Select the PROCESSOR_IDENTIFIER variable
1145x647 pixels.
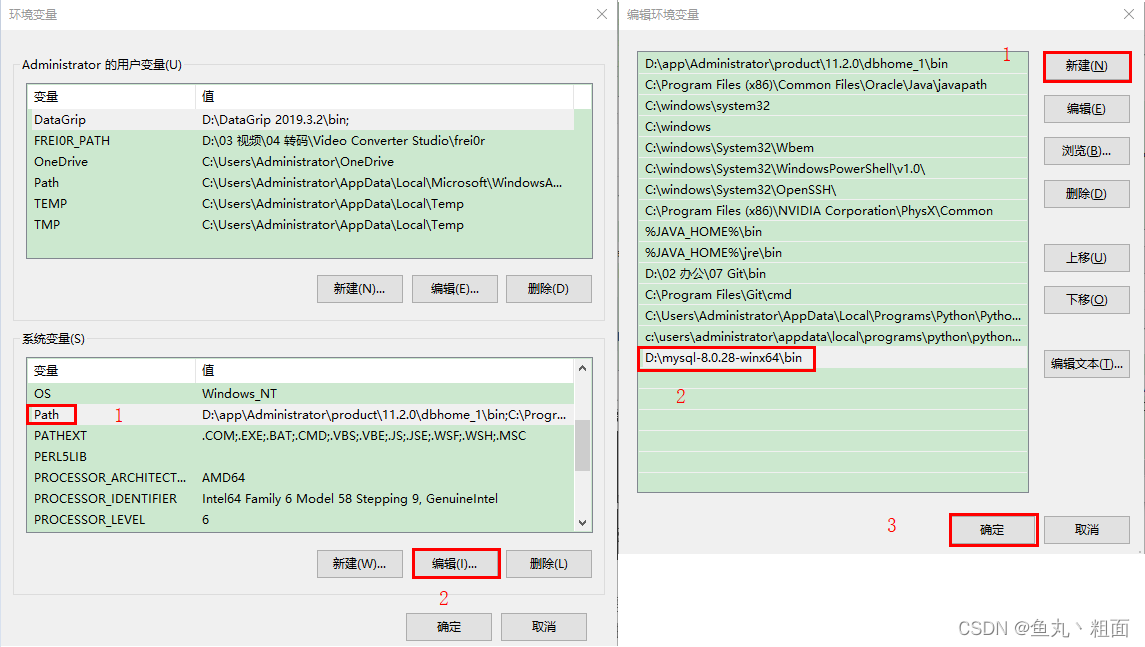(300, 499)
